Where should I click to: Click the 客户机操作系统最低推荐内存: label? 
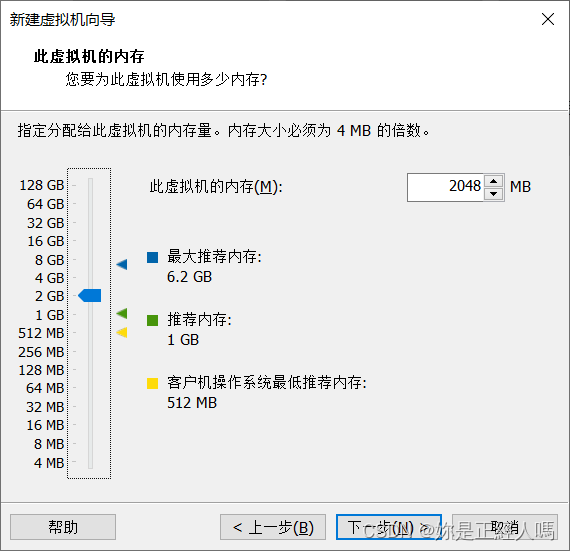(x=267, y=383)
